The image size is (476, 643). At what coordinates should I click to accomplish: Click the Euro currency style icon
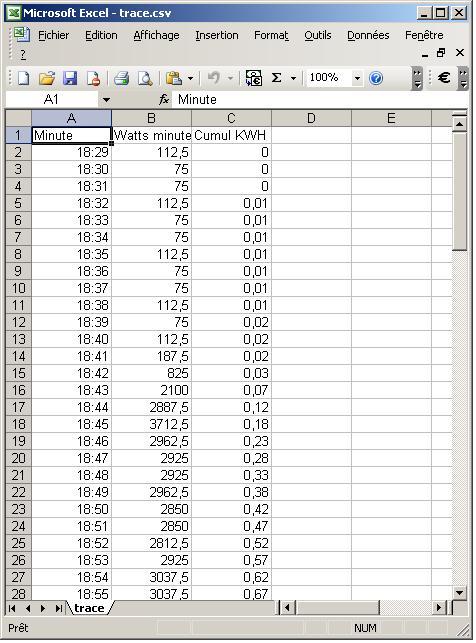pyautogui.click(x=444, y=78)
